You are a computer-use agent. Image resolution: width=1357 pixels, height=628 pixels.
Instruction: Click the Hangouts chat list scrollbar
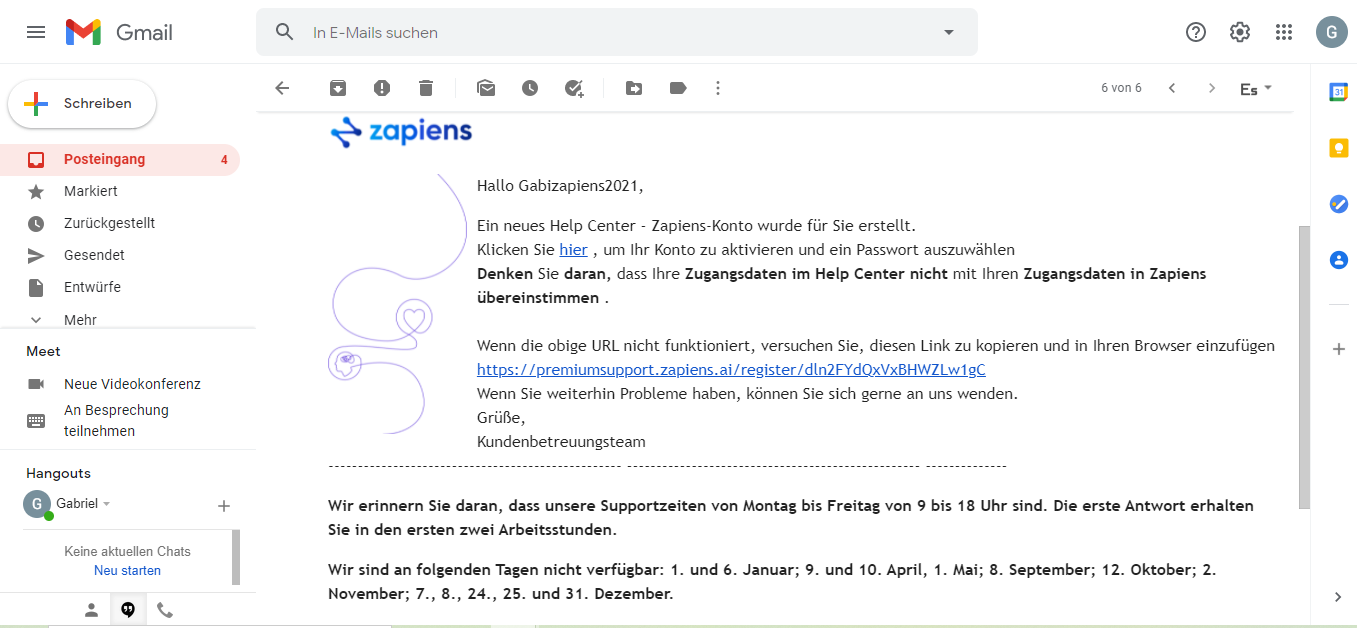[236, 557]
